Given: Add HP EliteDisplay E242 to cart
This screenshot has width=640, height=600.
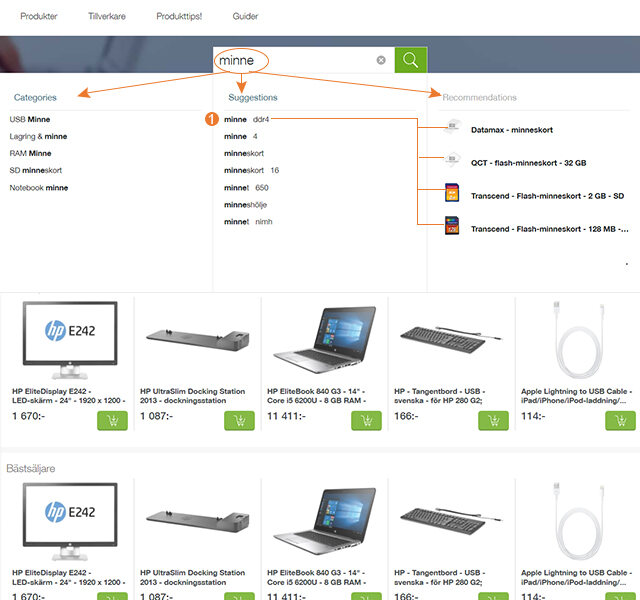Looking at the screenshot, I should (111, 420).
